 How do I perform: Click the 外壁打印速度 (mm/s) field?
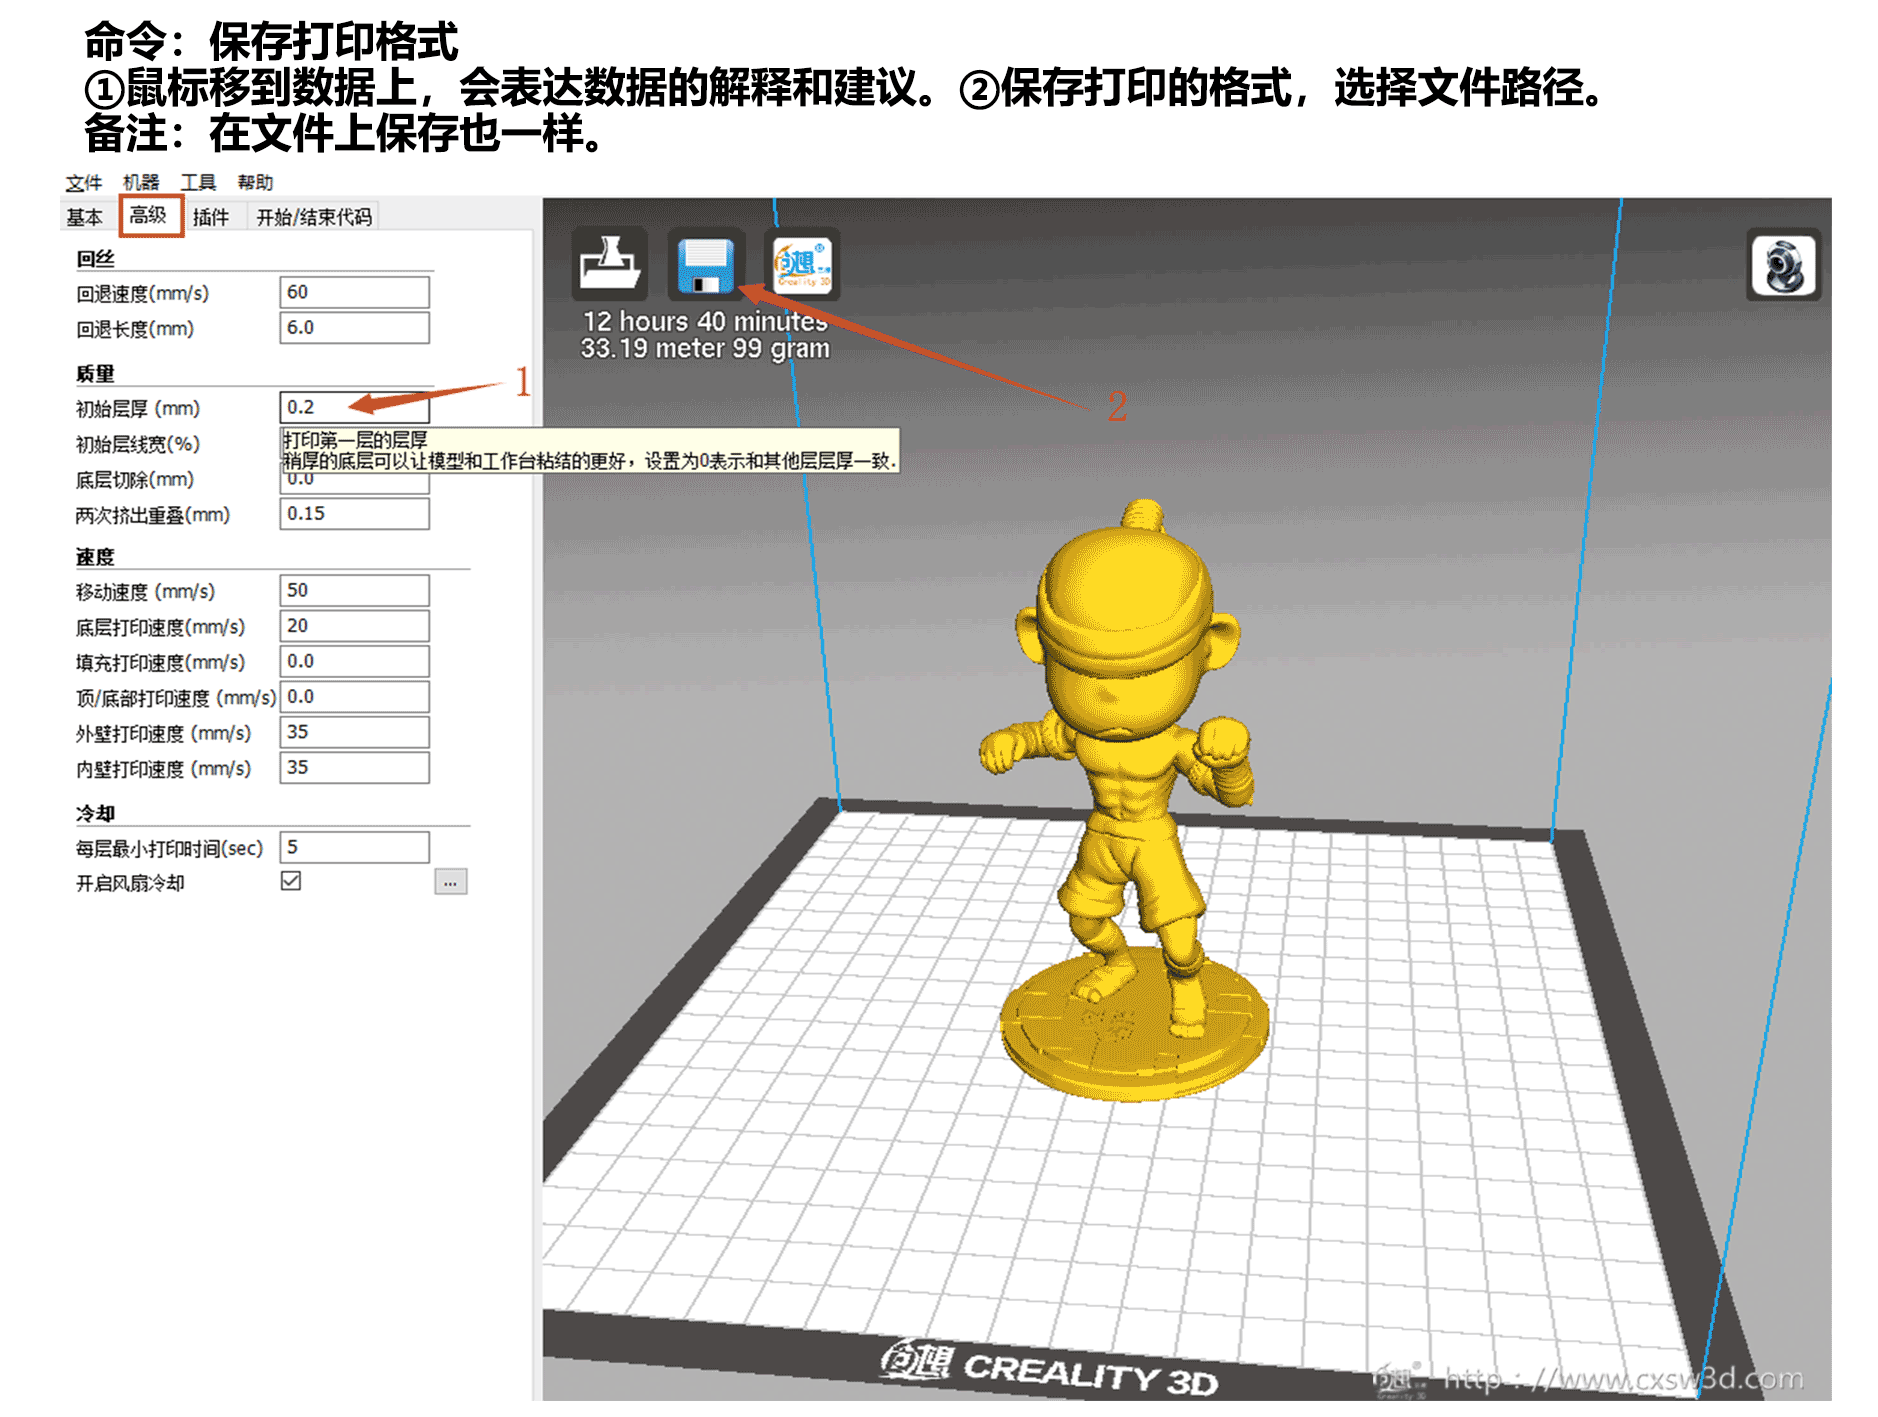tap(354, 733)
